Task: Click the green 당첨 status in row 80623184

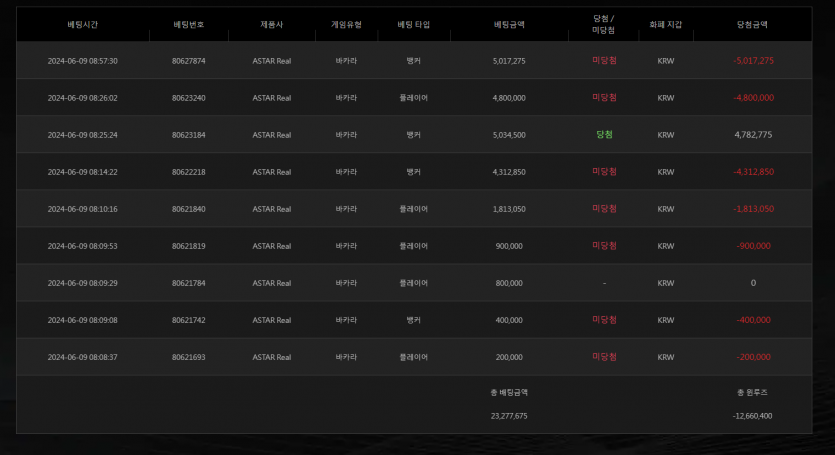Action: (604, 135)
